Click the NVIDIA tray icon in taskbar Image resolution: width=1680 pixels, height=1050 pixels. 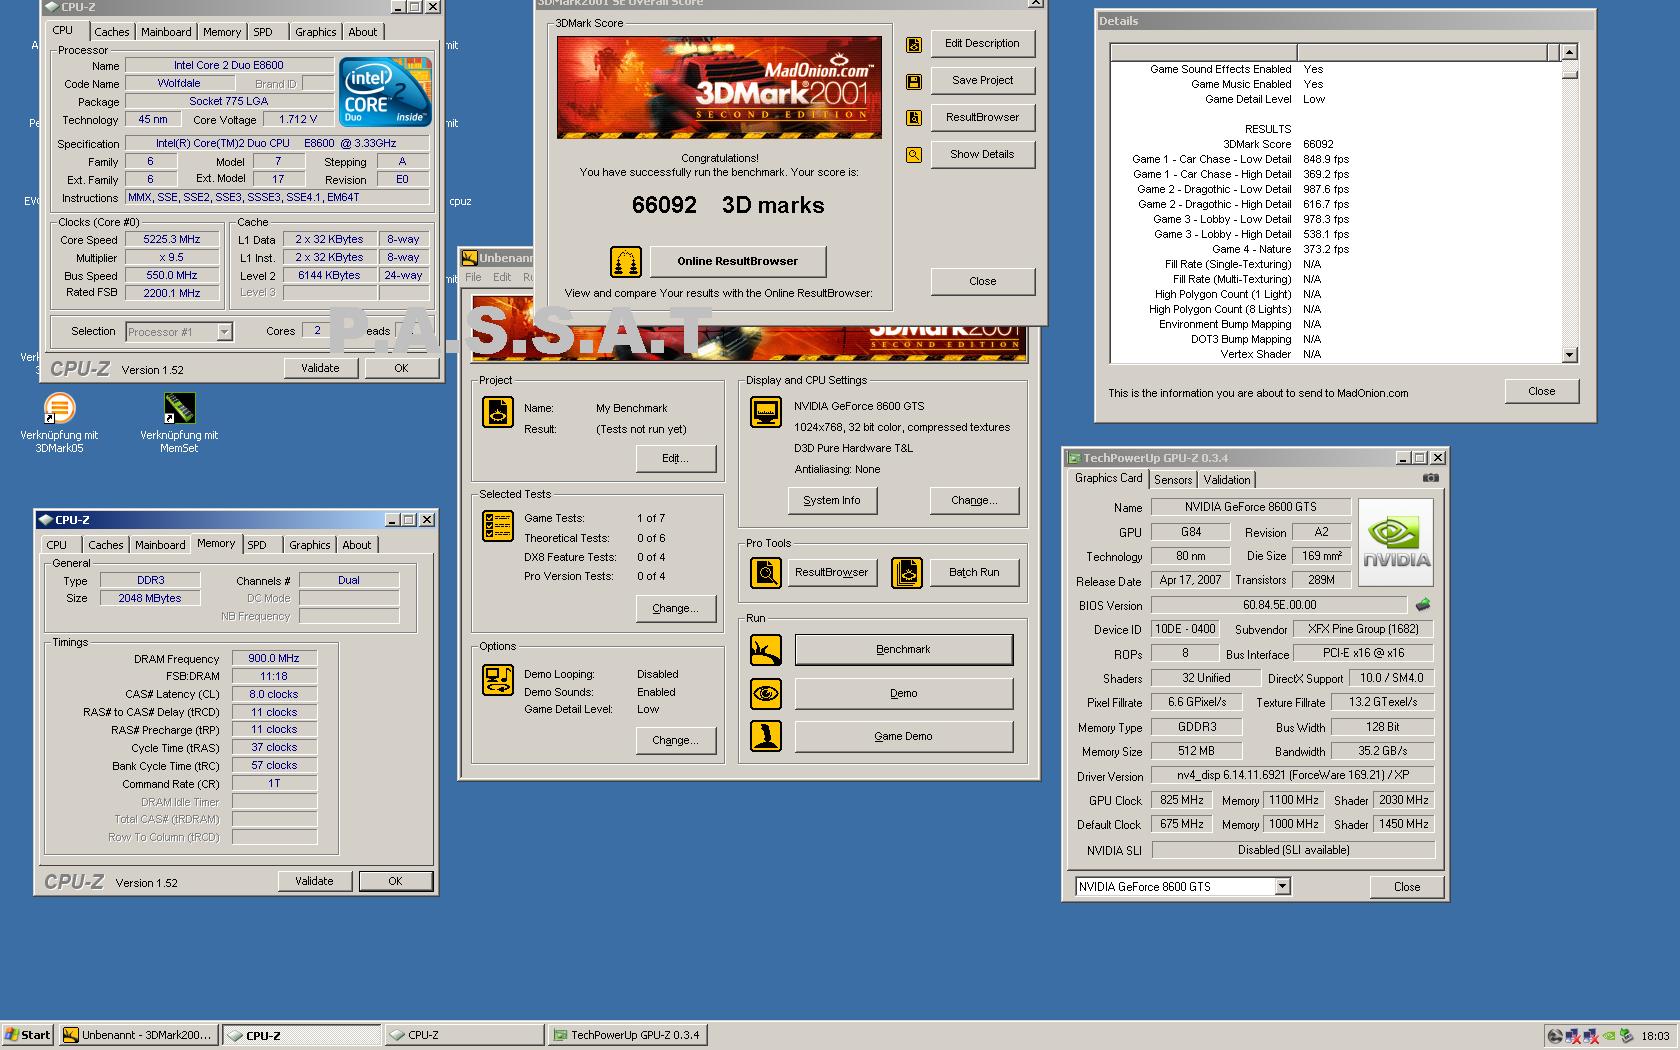pos(1609,1036)
